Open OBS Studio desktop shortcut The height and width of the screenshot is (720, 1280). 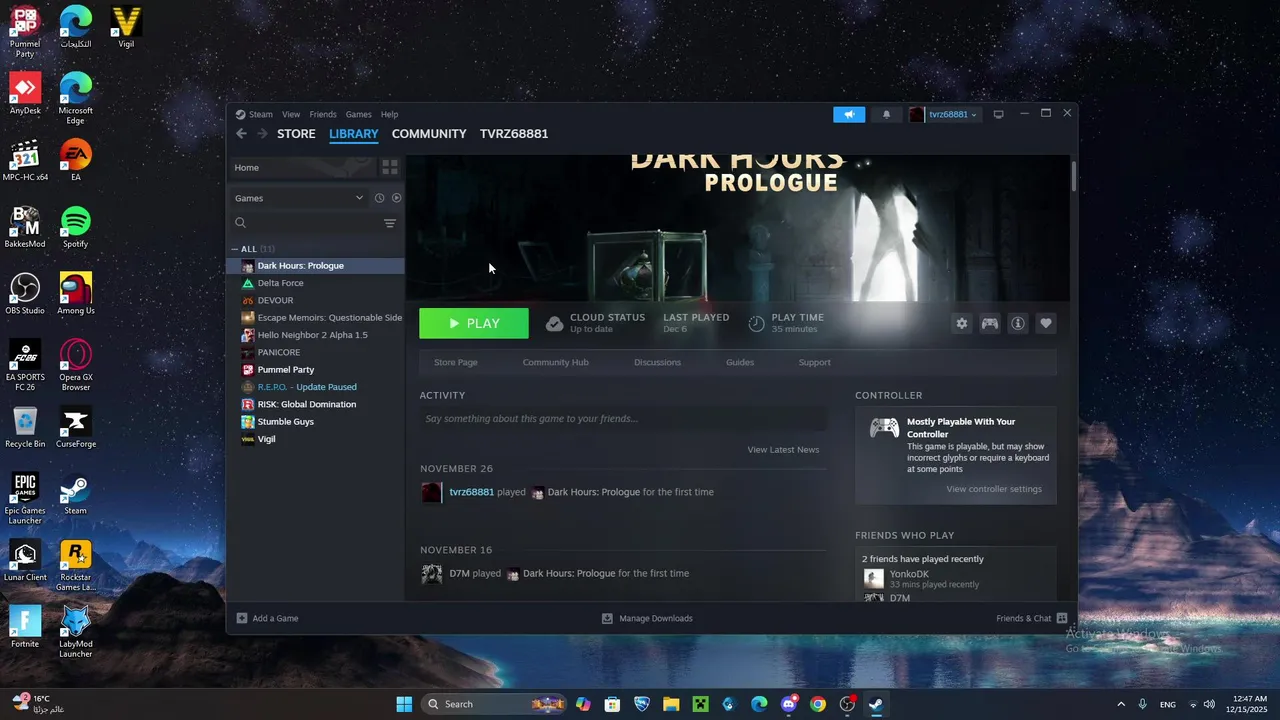(25, 294)
